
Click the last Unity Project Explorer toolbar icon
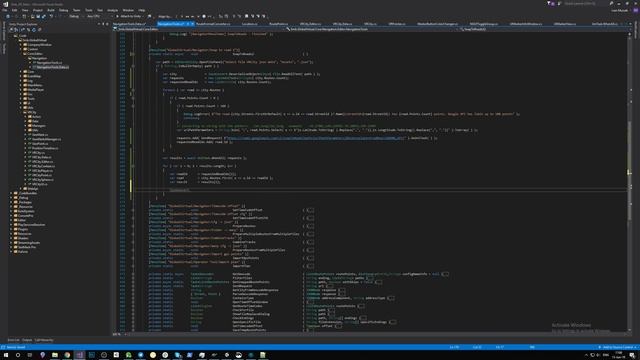40,30
